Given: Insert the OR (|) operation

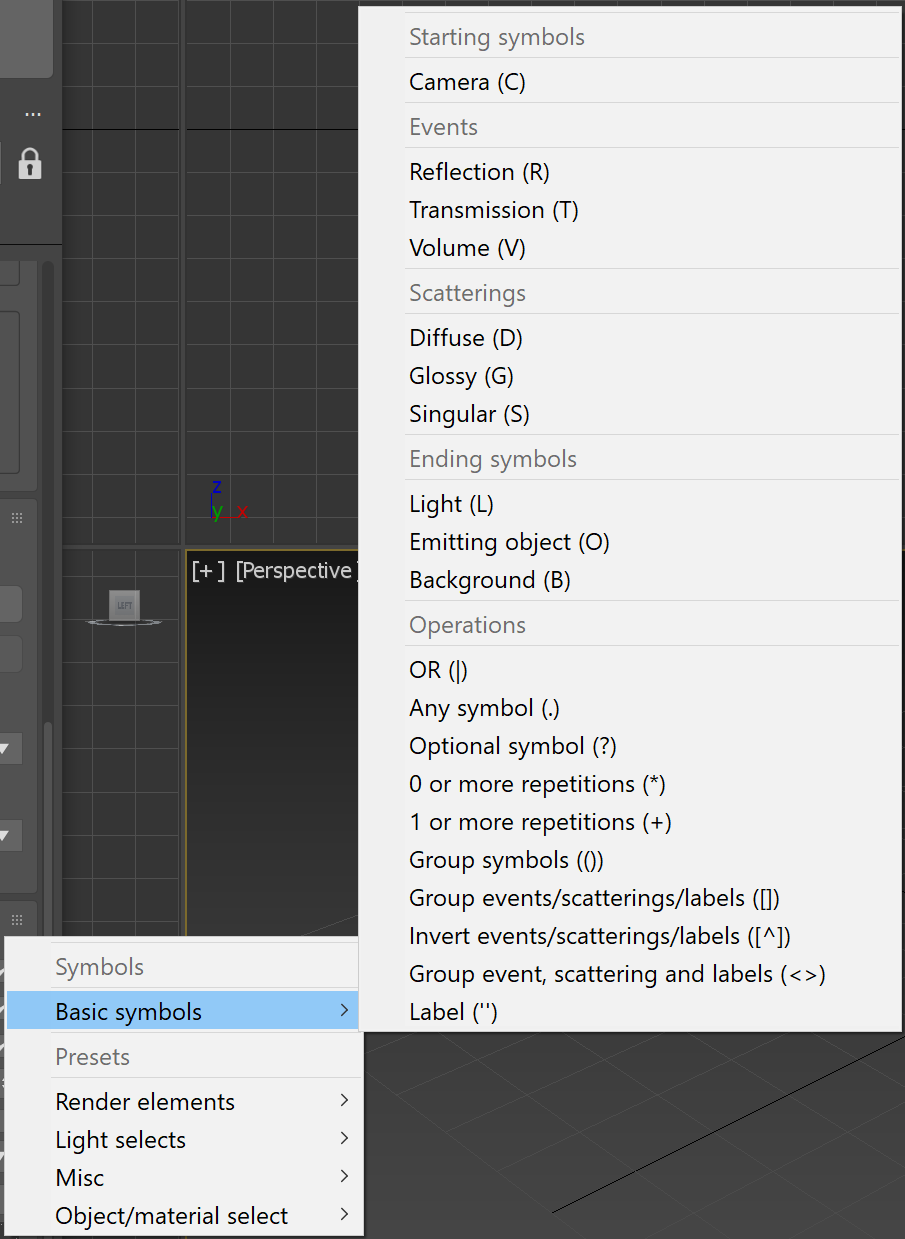Looking at the screenshot, I should click(437, 670).
